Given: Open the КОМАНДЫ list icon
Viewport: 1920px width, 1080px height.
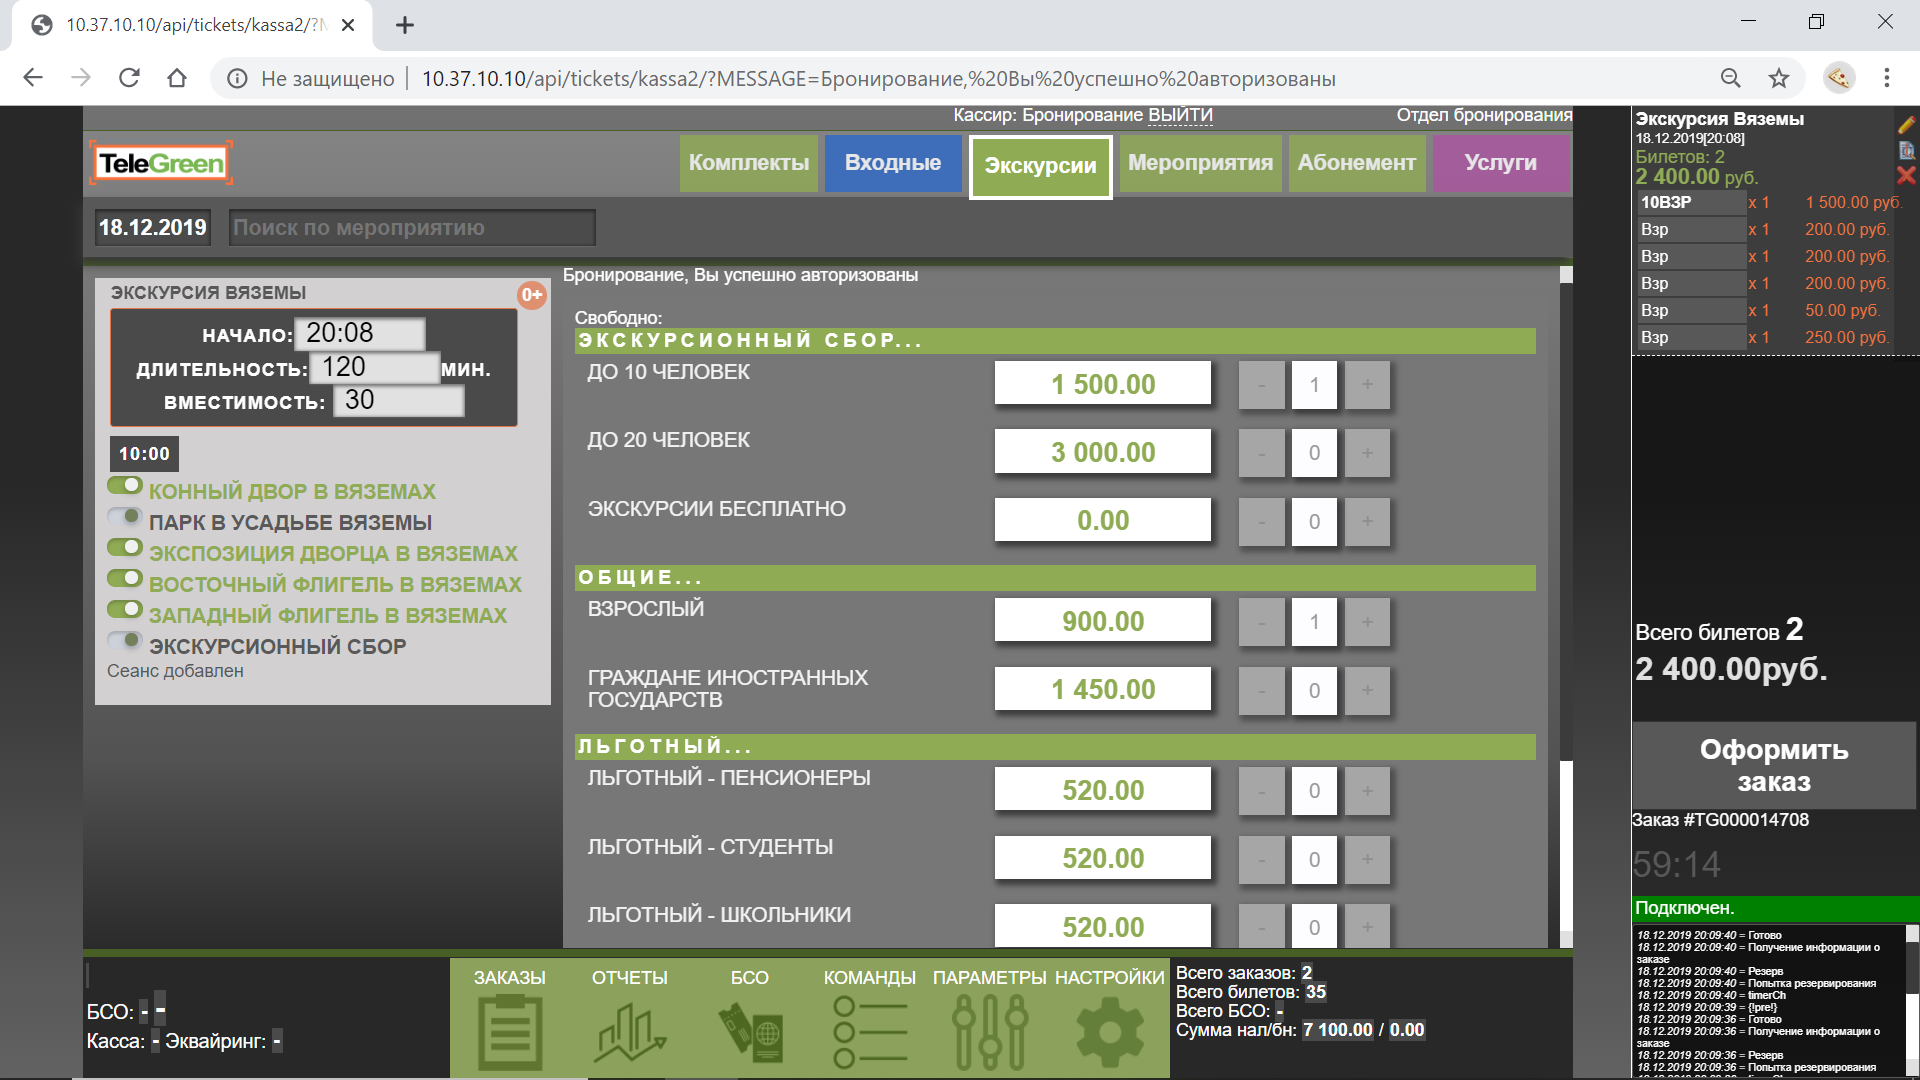Looking at the screenshot, I should 869,1032.
